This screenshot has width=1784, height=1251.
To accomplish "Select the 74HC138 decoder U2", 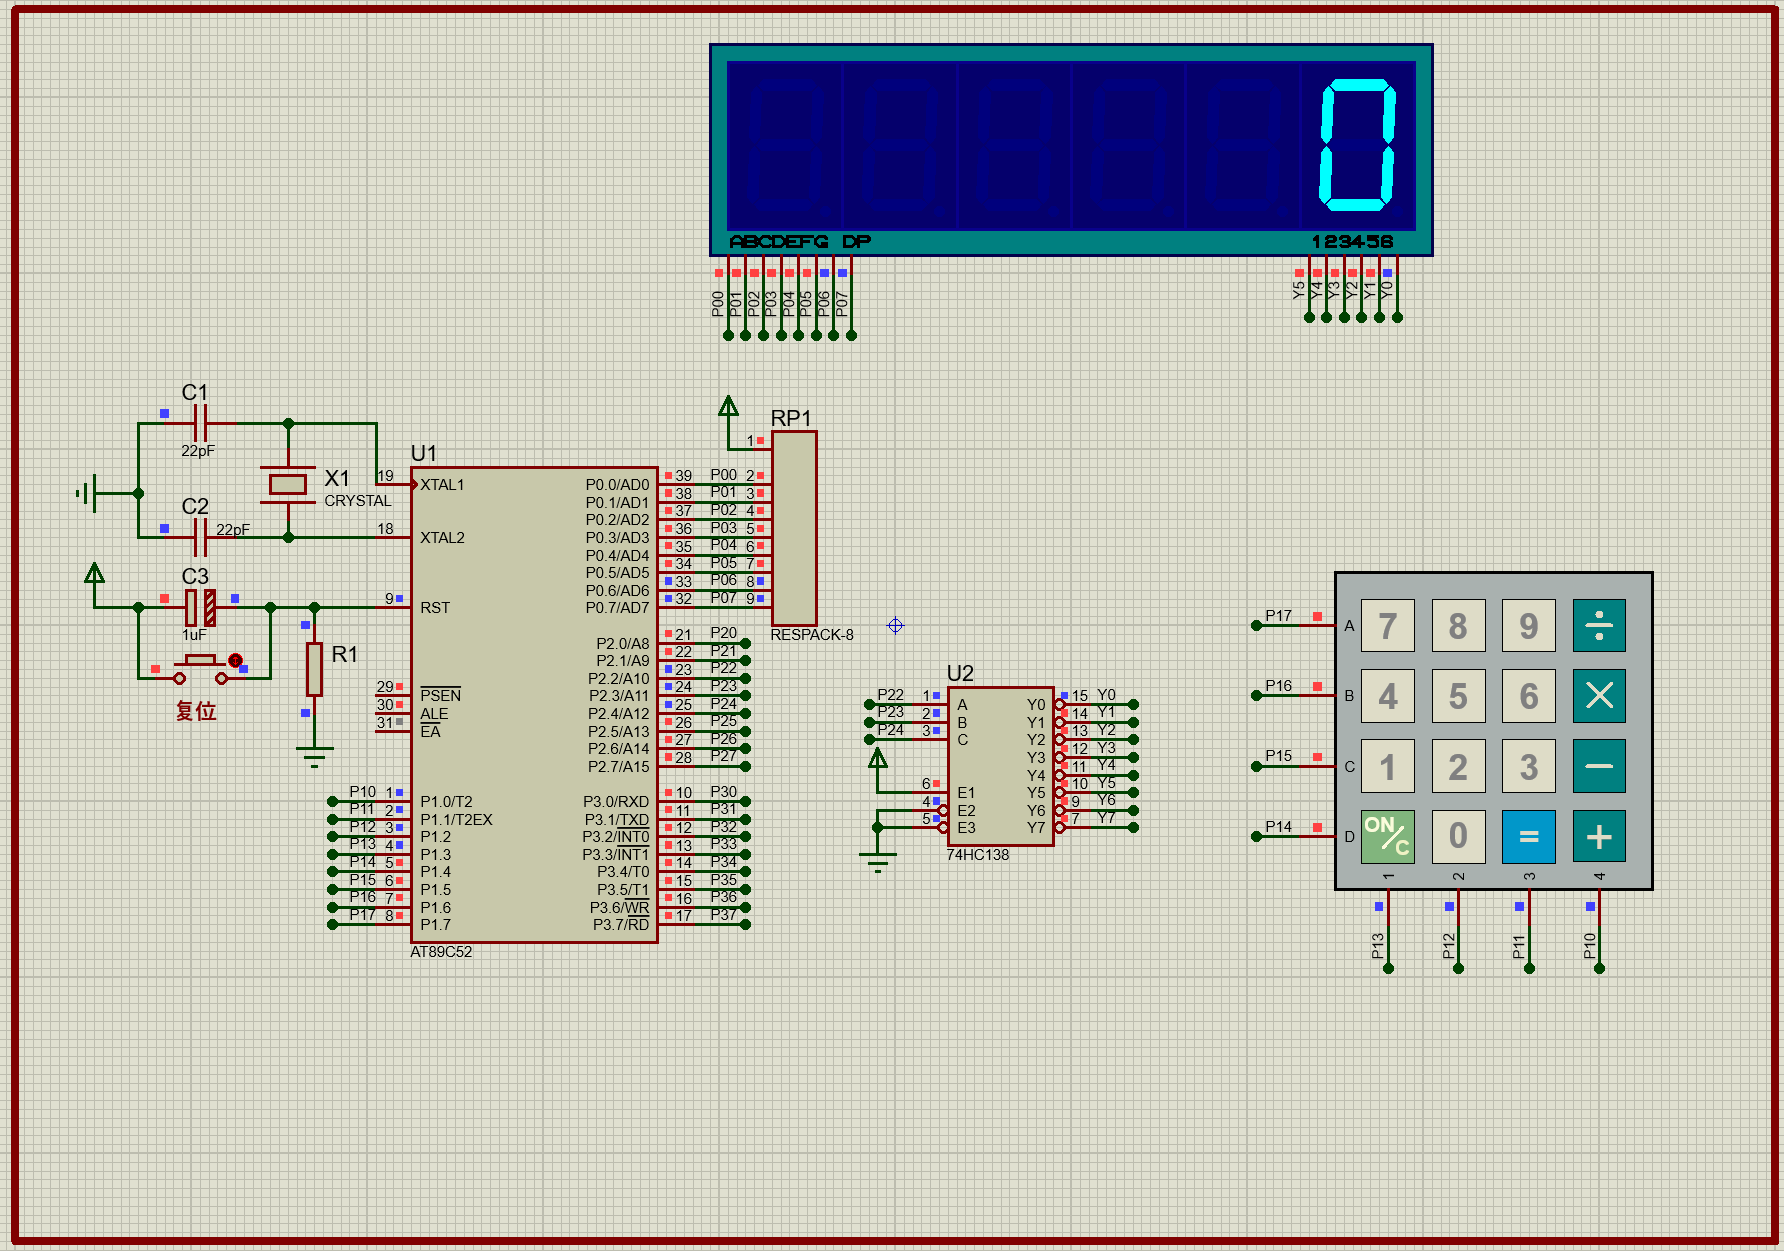I will point(1001,766).
